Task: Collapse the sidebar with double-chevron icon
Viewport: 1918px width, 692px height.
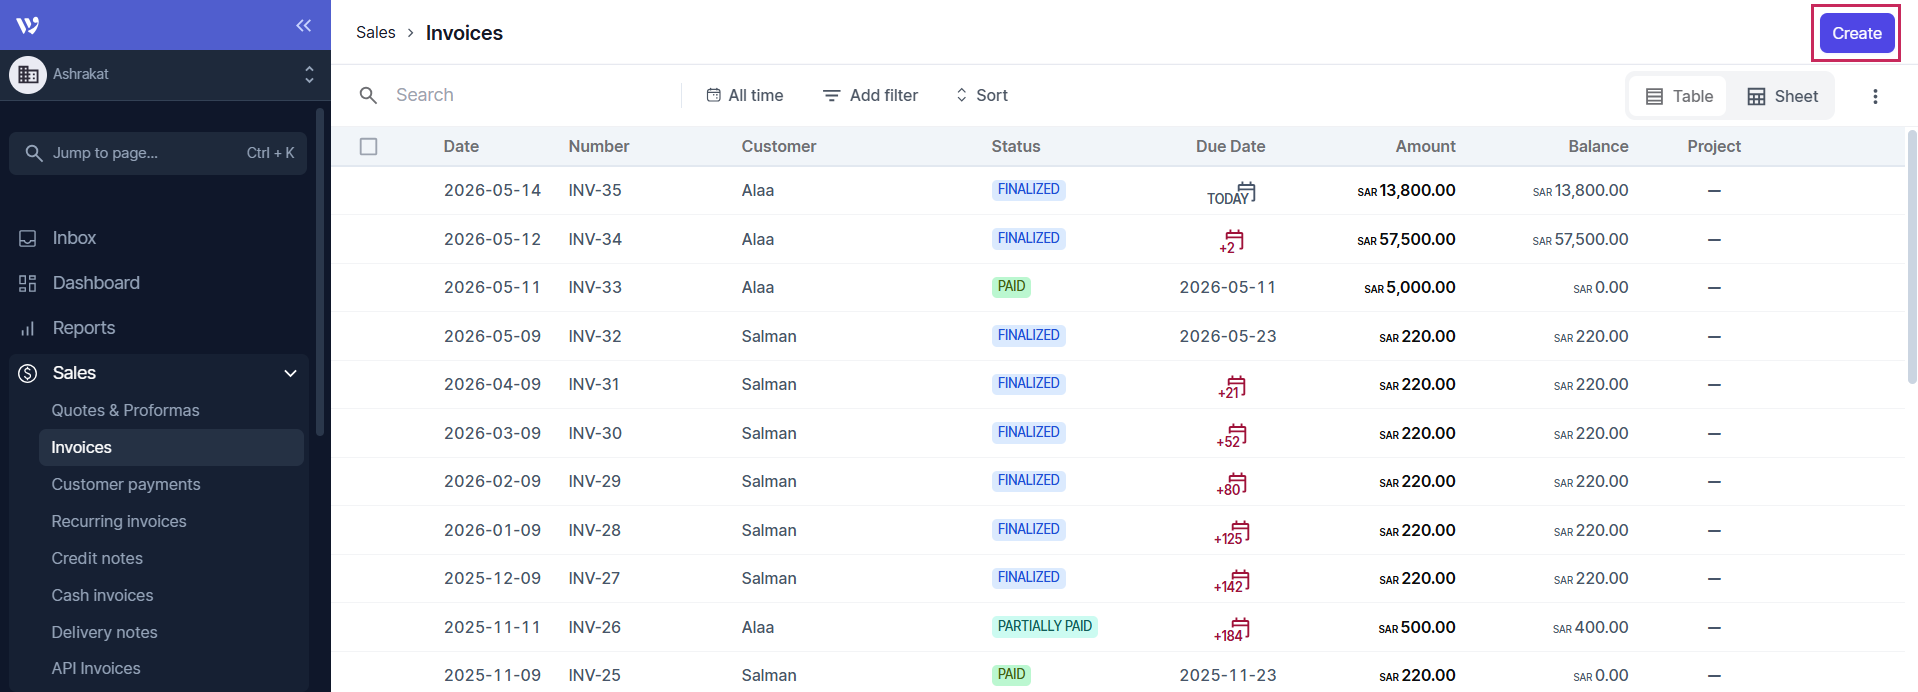Action: [304, 25]
